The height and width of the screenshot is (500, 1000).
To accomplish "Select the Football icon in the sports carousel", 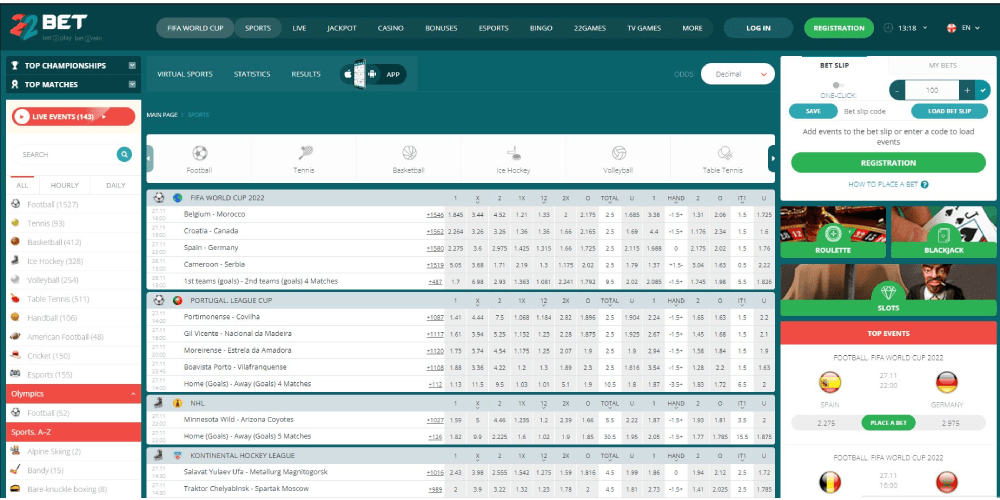I will tap(199, 153).
